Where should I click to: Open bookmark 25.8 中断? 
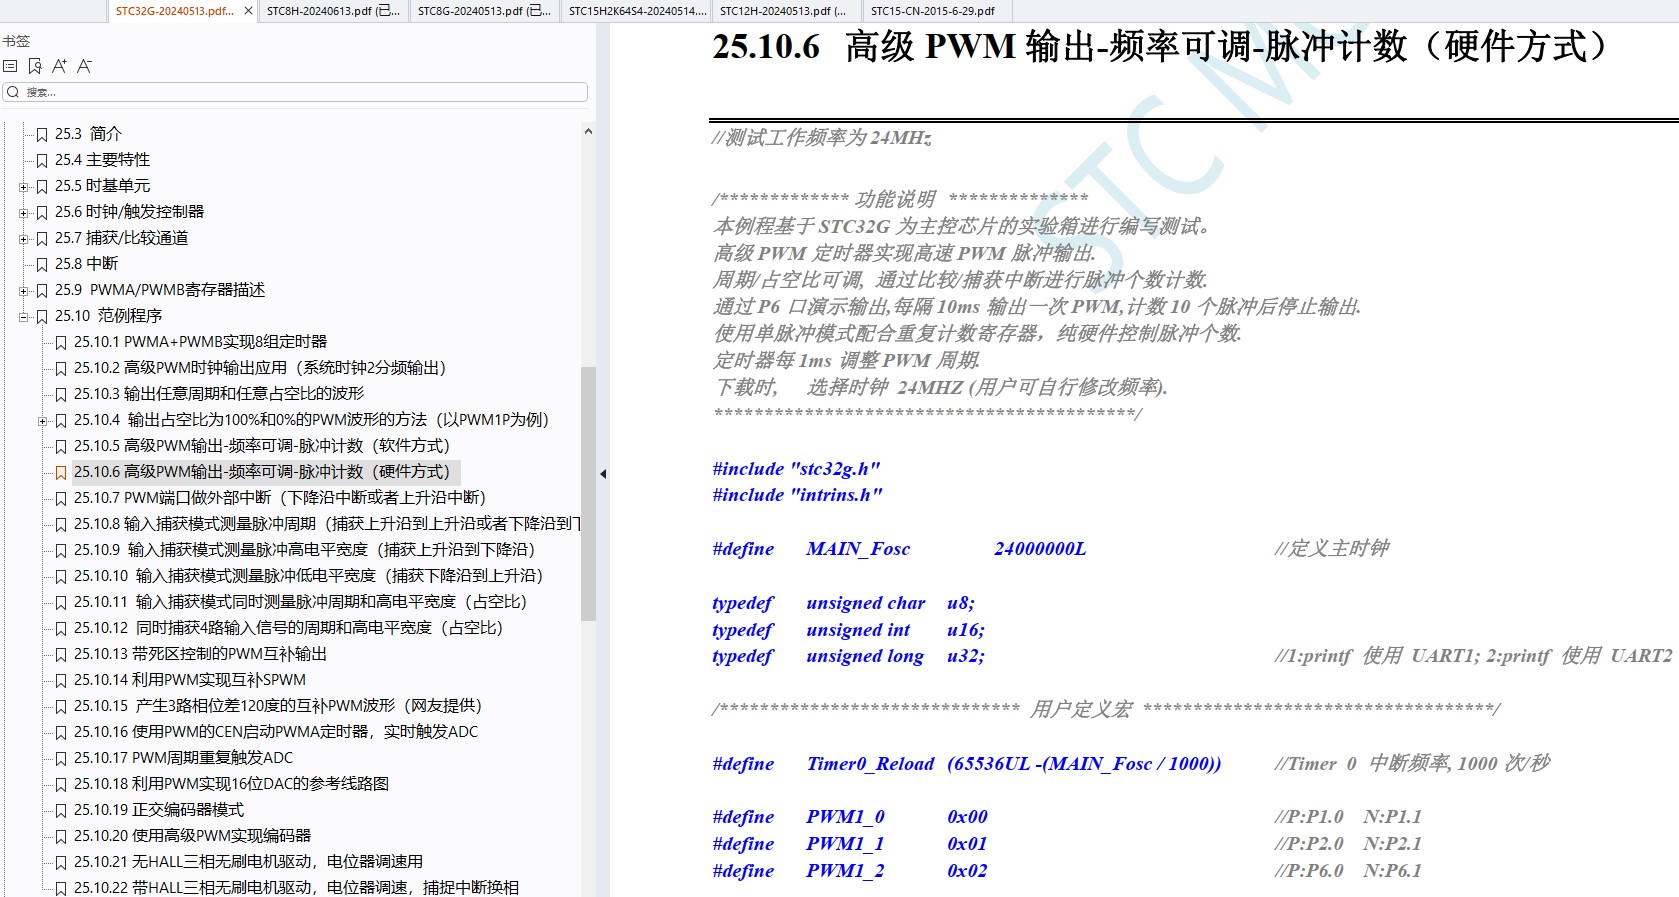tap(86, 264)
